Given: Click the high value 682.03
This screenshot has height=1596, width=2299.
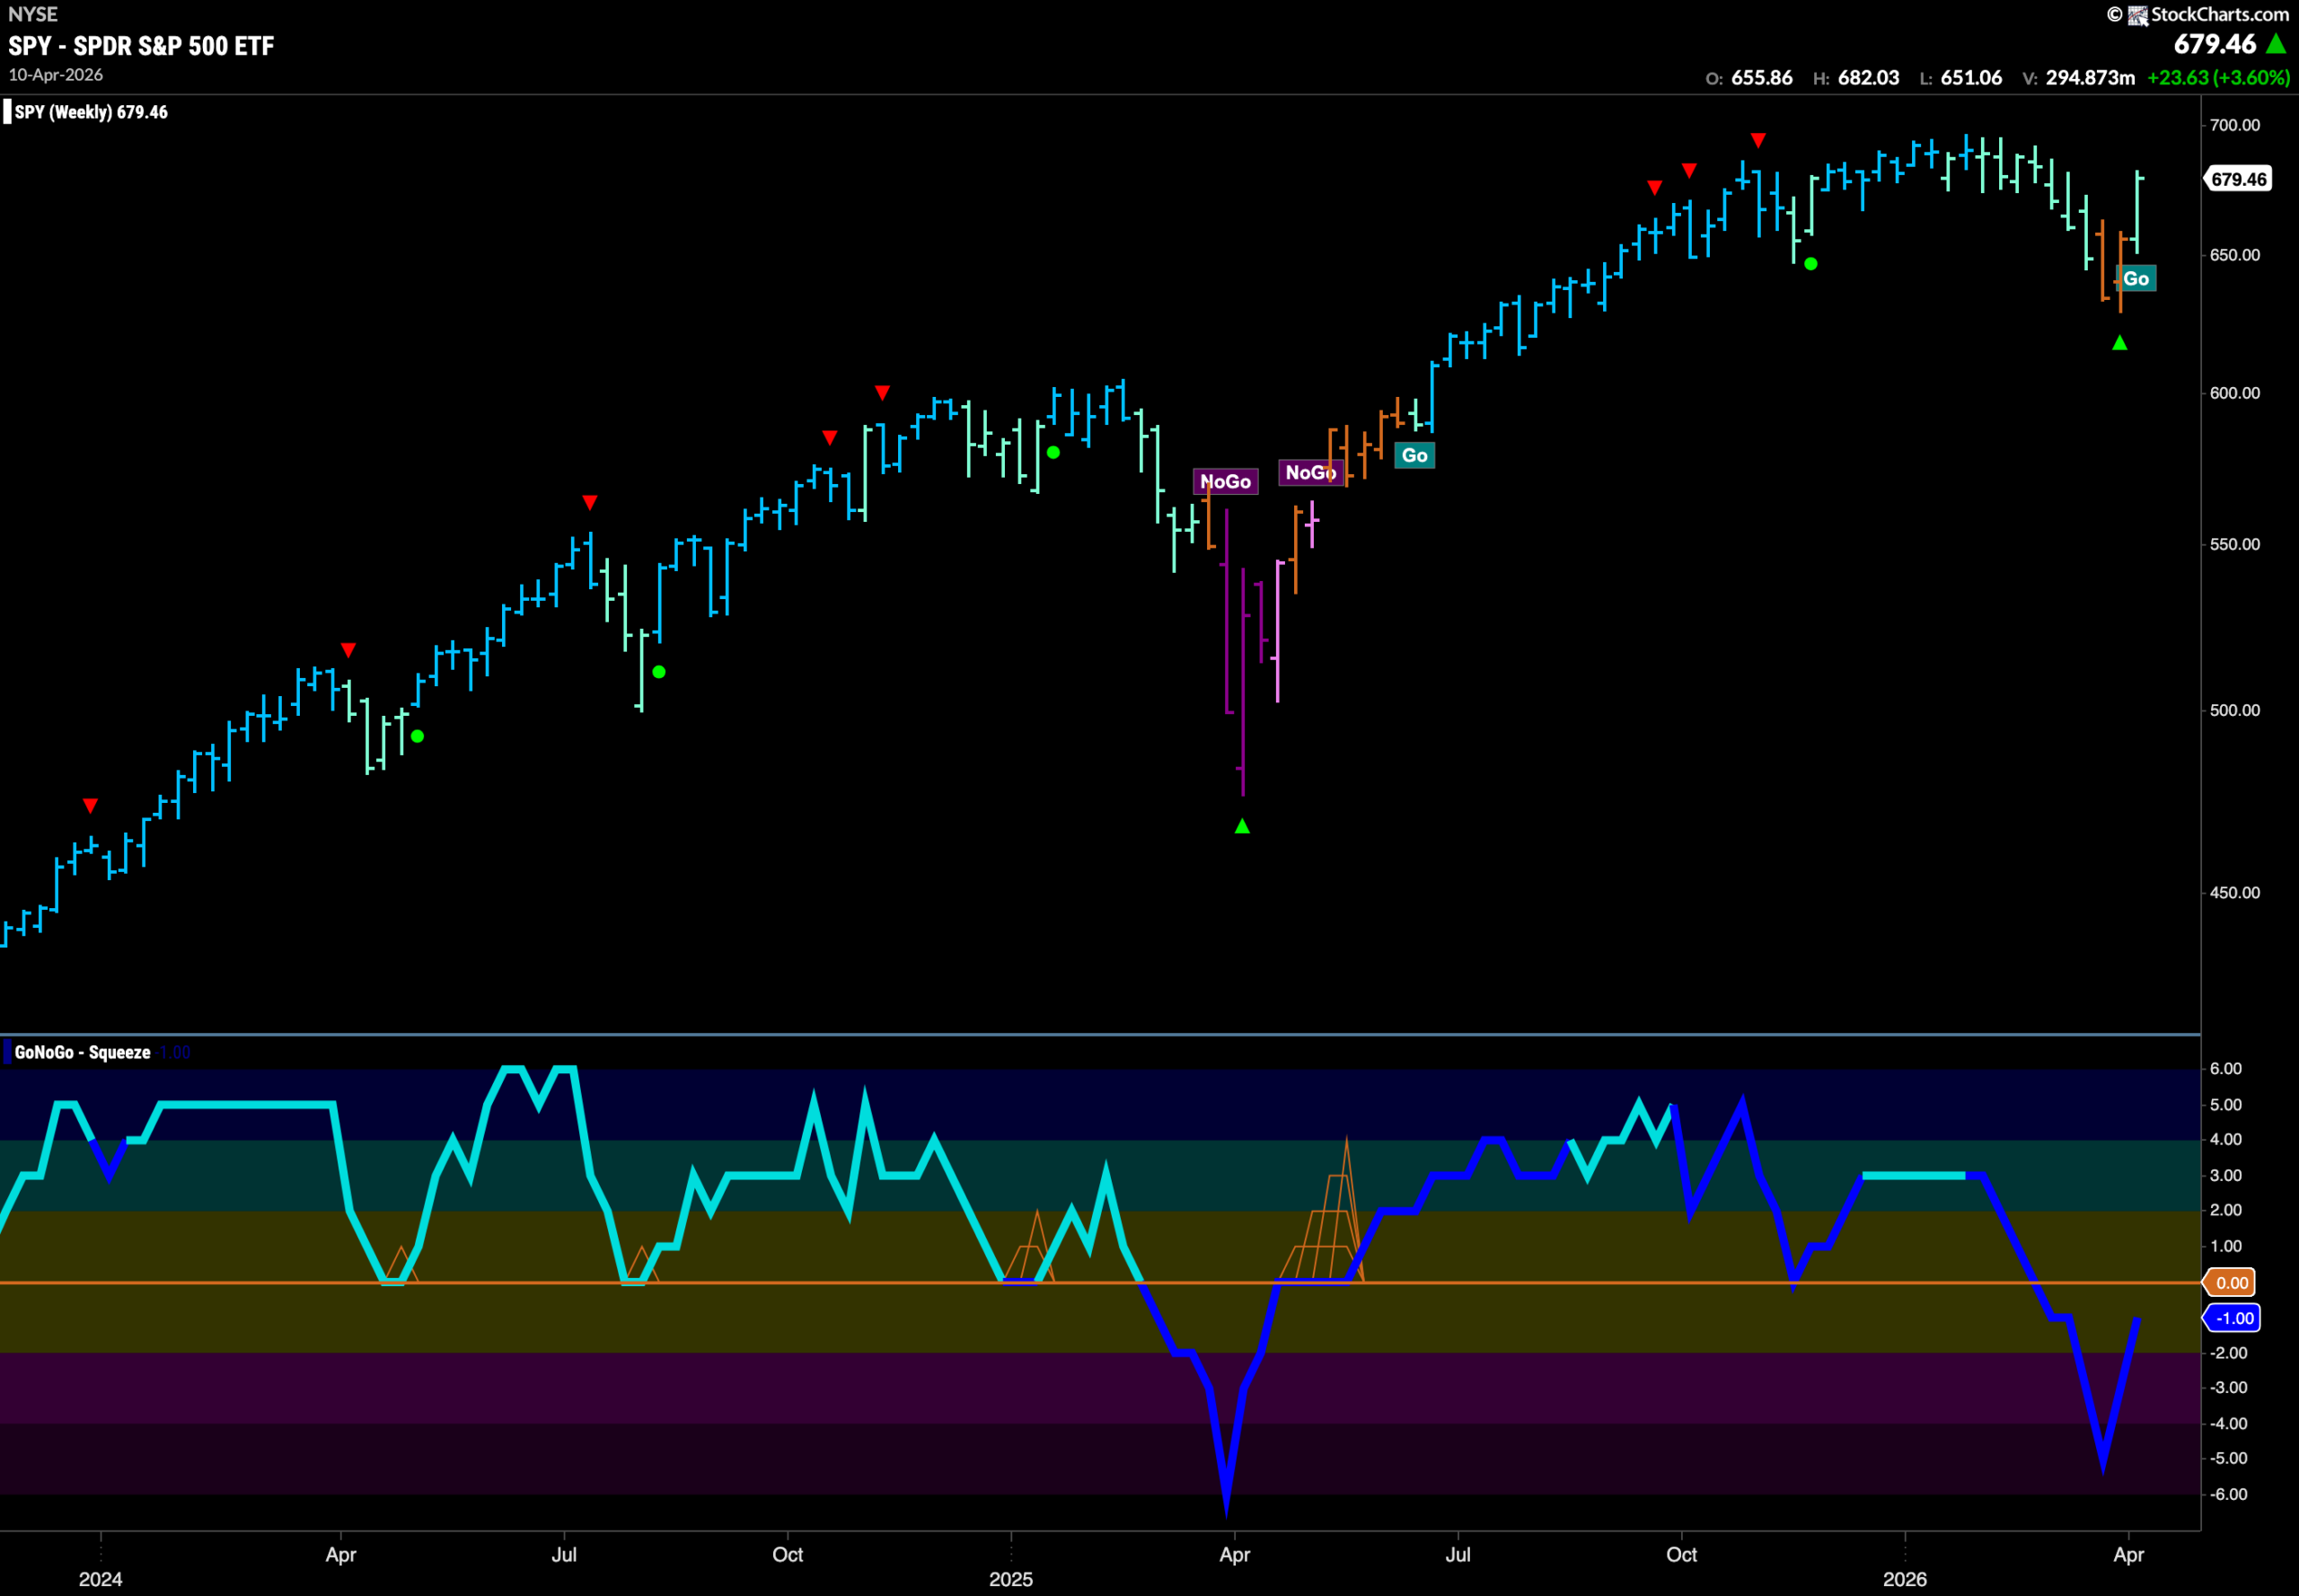Looking at the screenshot, I should point(1868,78).
